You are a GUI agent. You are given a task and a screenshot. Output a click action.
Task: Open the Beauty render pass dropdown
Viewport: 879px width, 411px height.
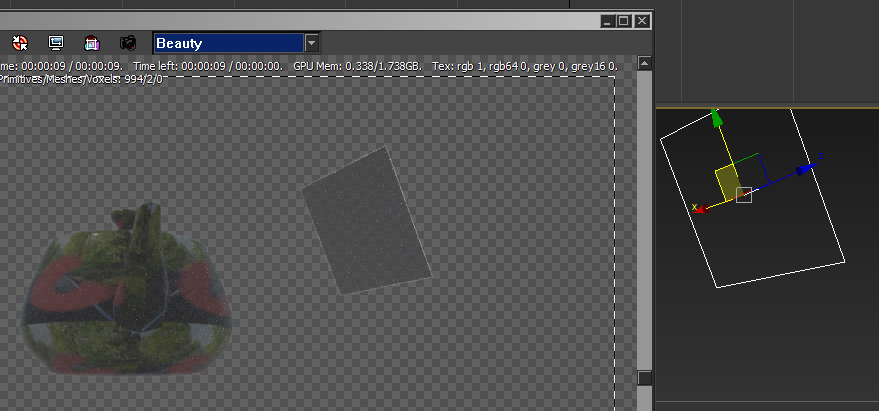pos(312,43)
